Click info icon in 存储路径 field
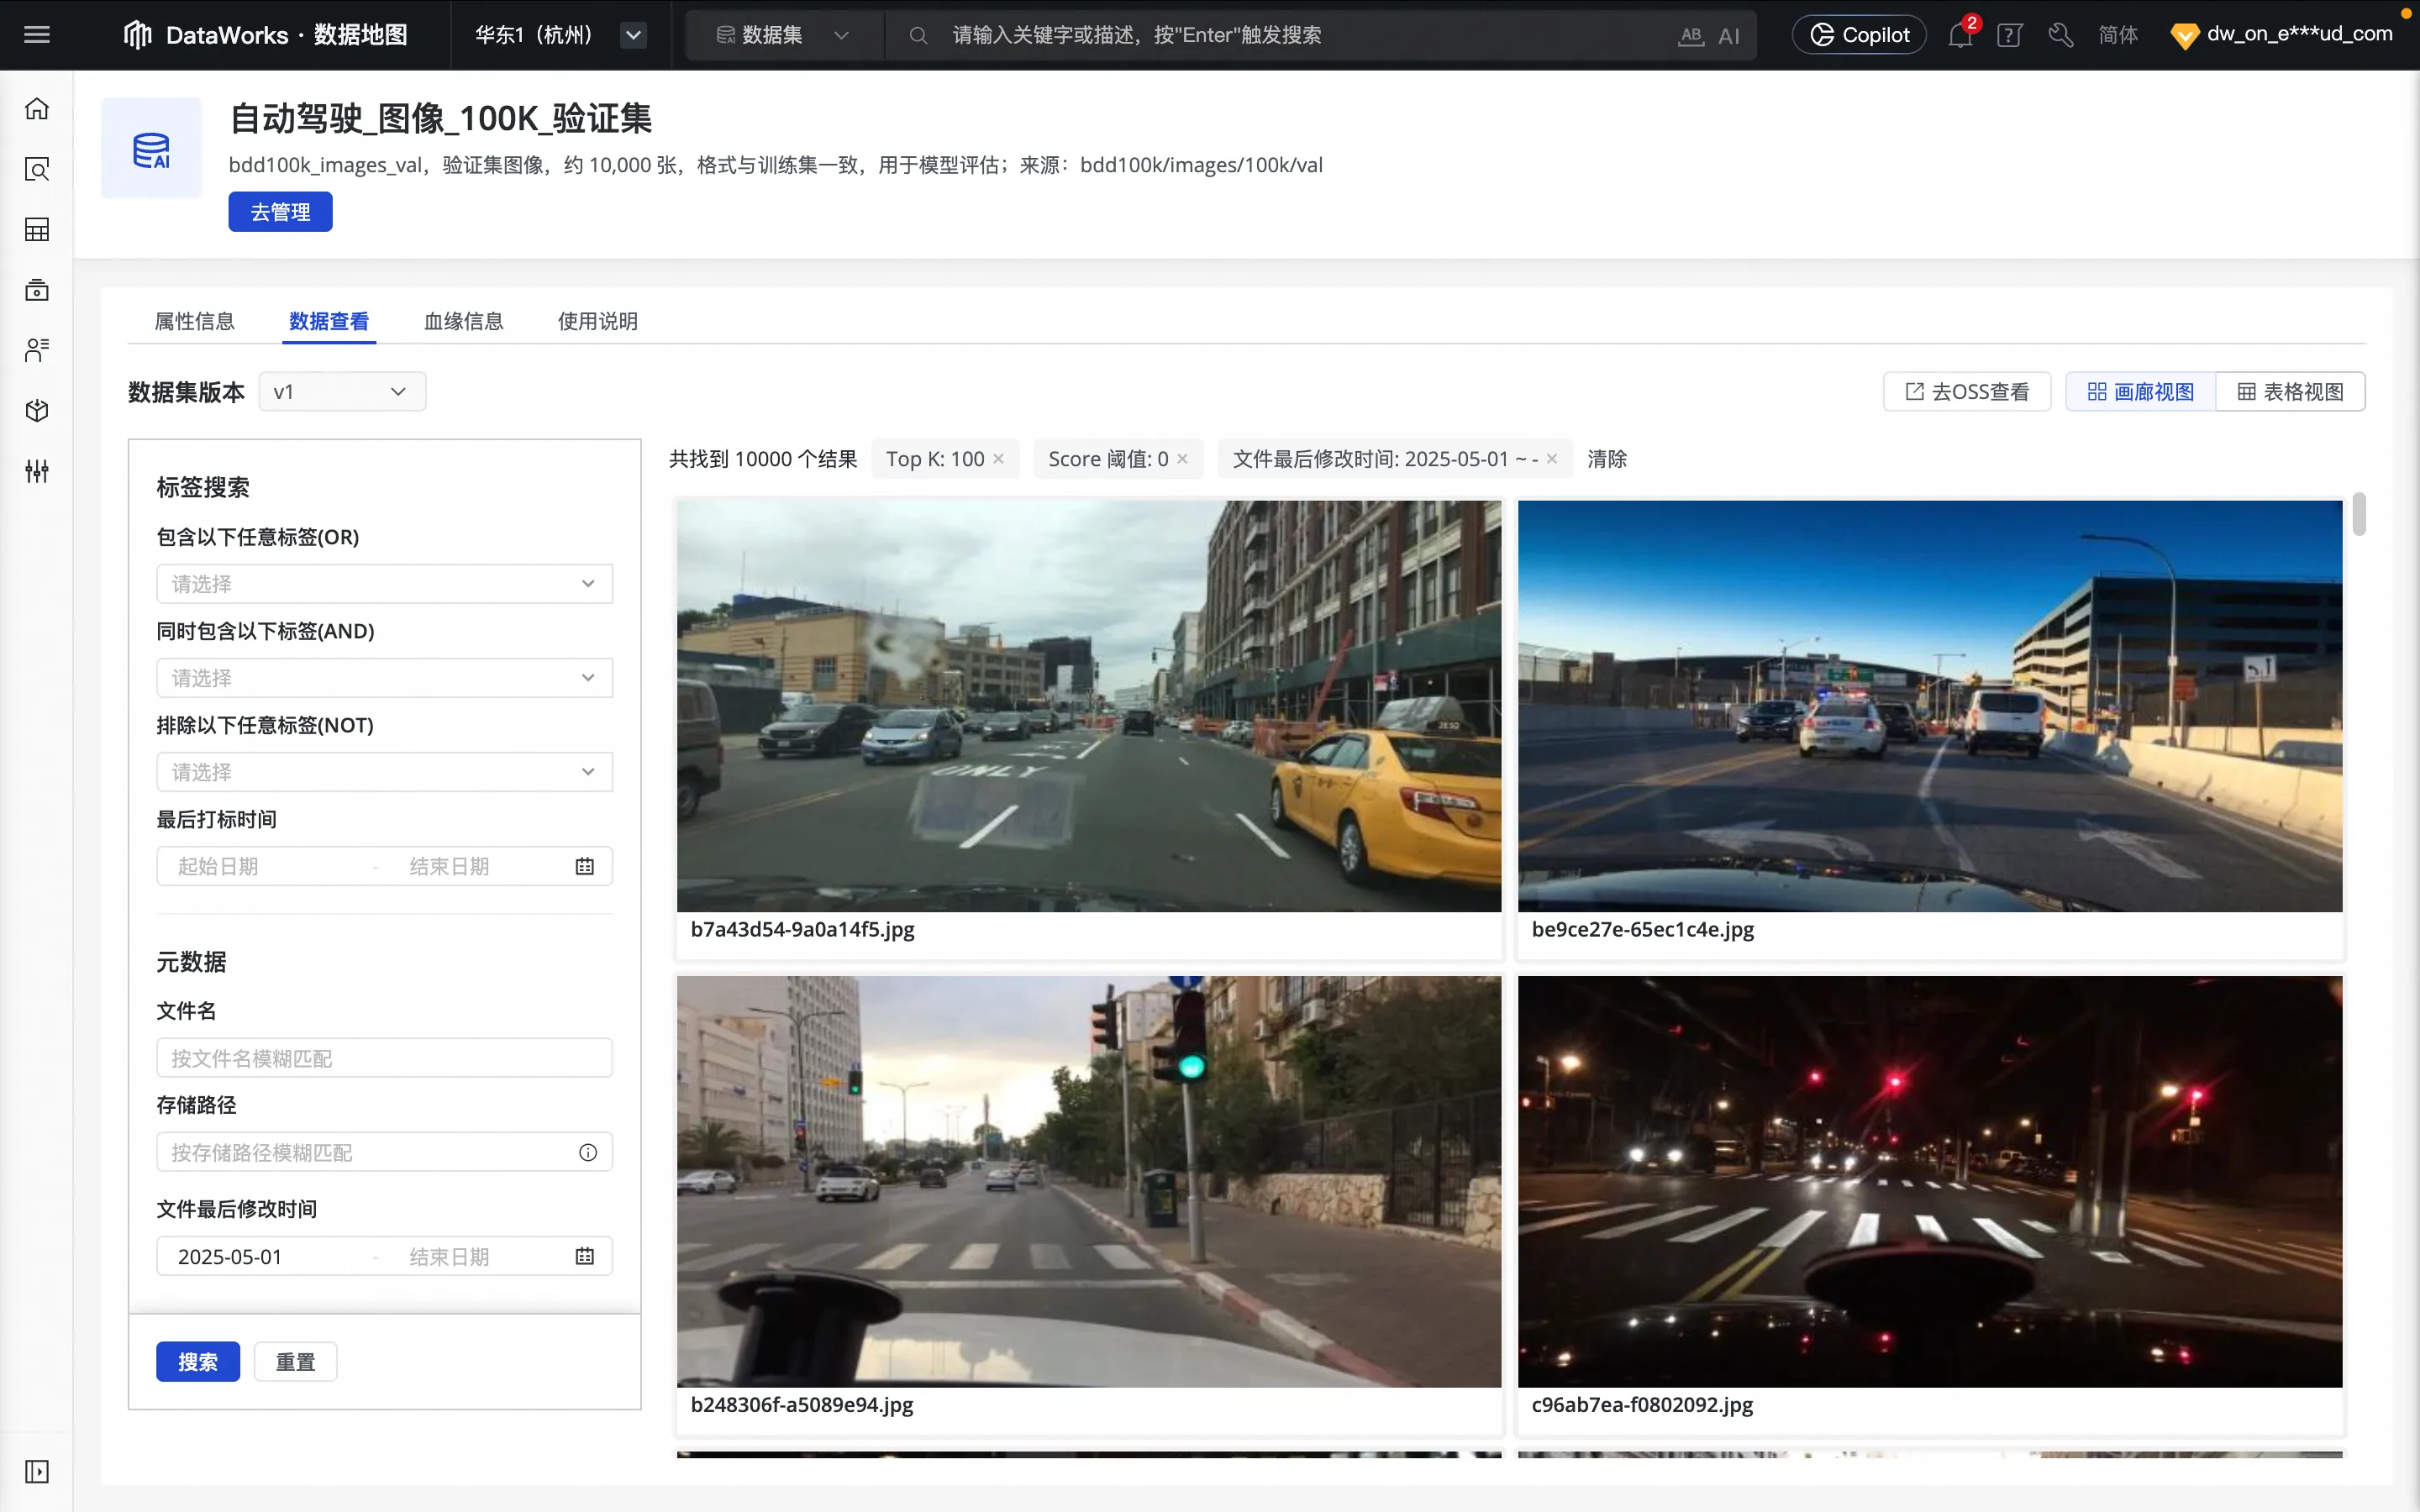Image resolution: width=2420 pixels, height=1512 pixels. [588, 1153]
